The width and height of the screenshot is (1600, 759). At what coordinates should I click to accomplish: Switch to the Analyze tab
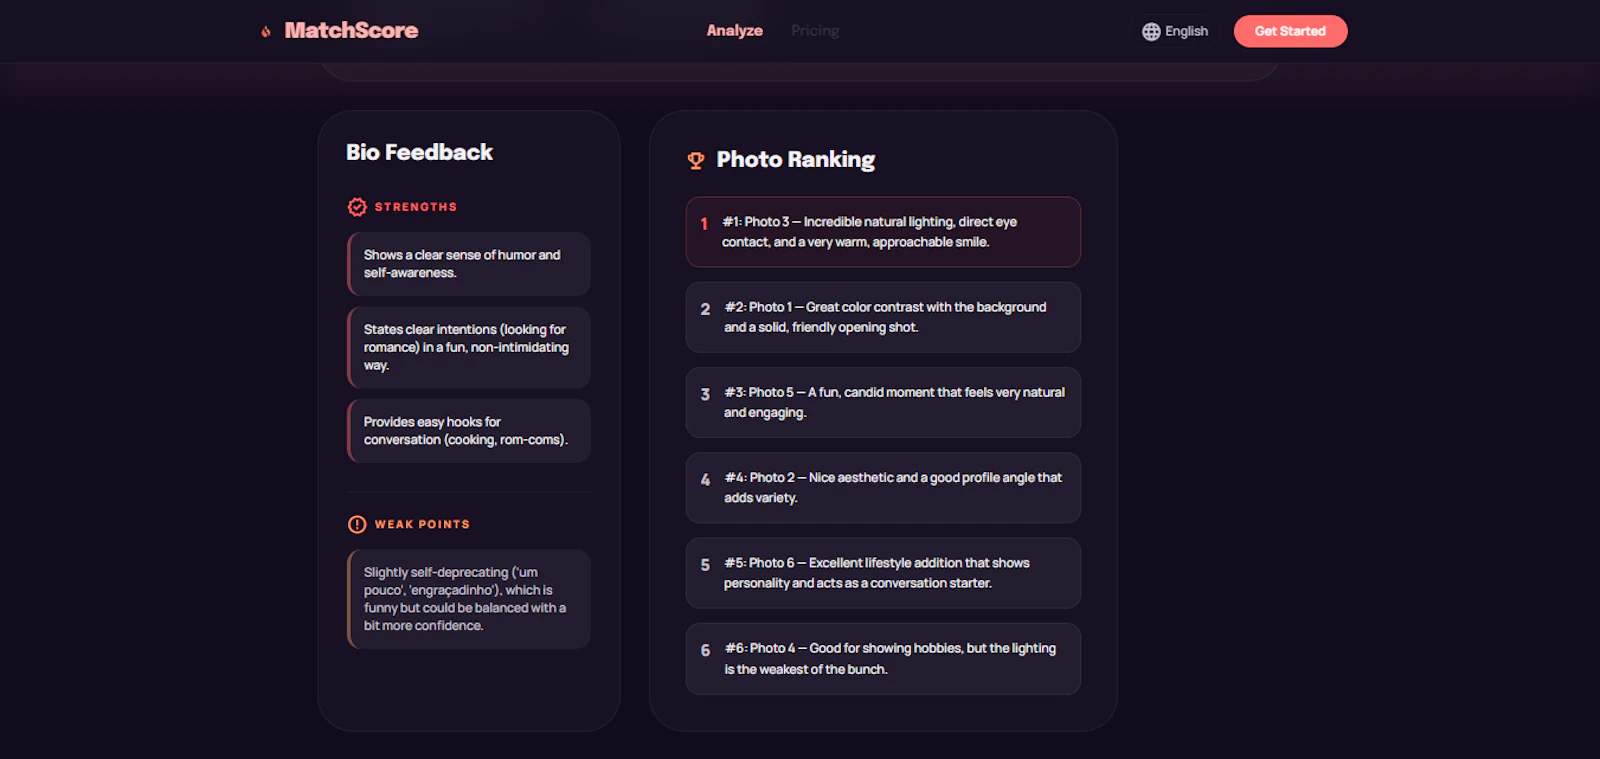pos(734,30)
